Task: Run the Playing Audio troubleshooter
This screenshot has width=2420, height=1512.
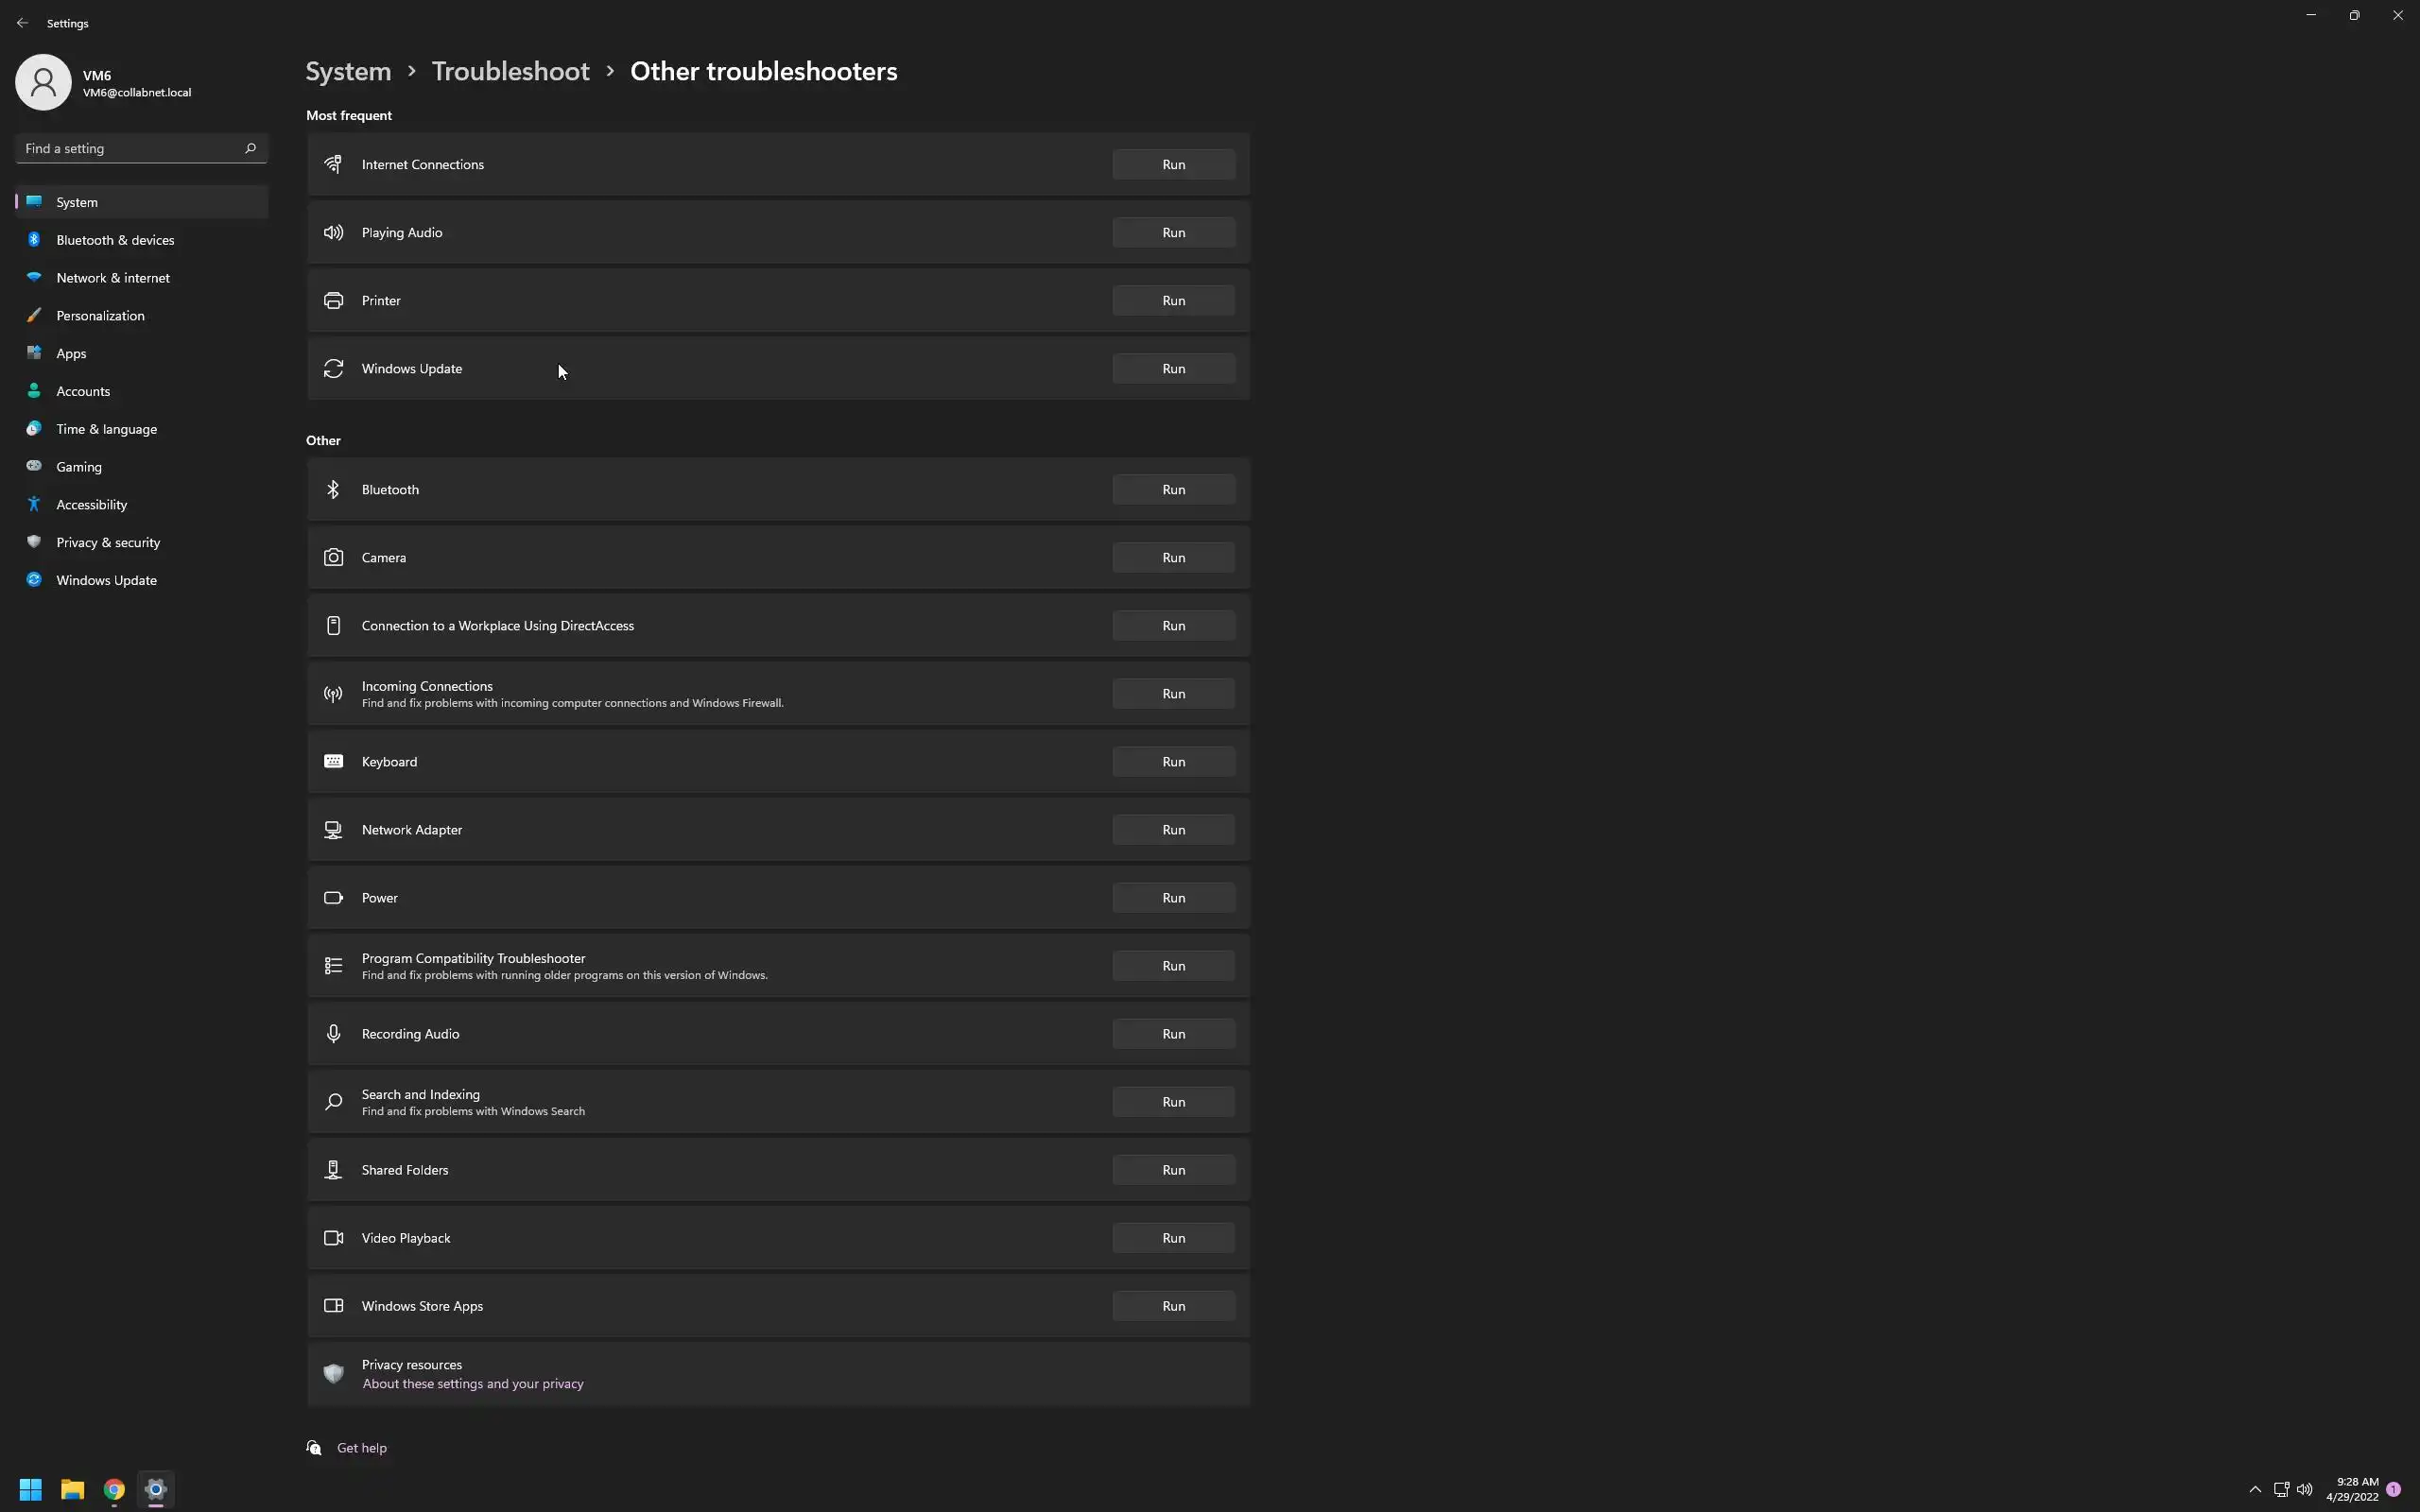Action: point(1173,232)
